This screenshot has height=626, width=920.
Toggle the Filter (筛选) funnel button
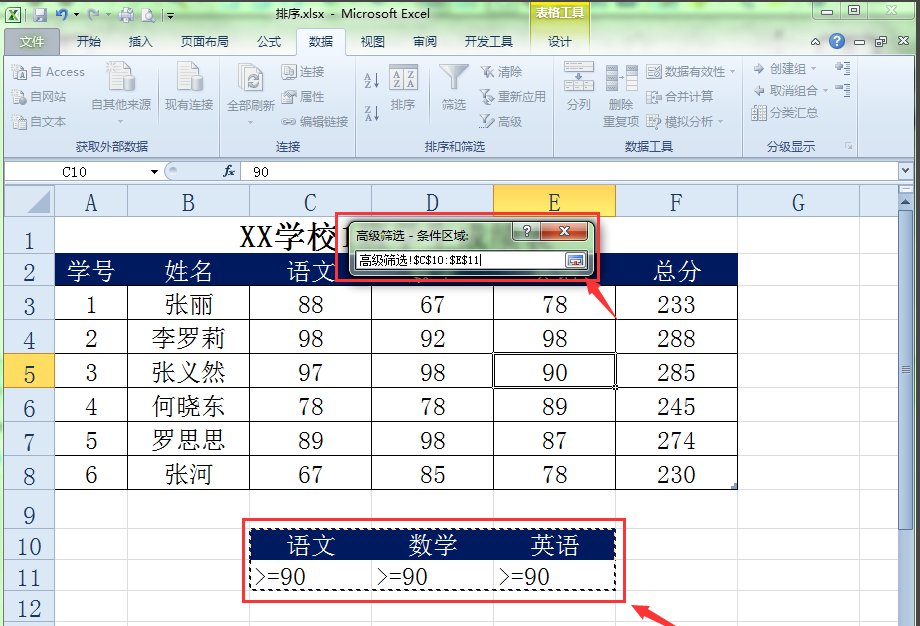454,88
